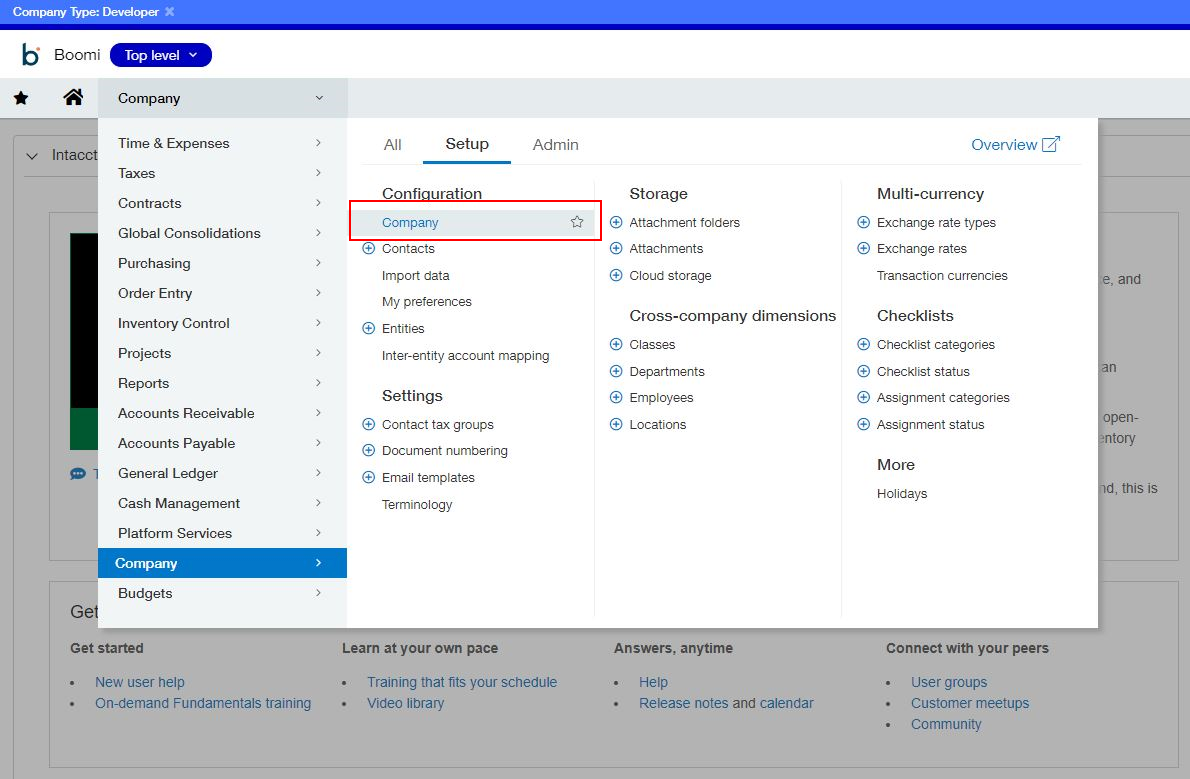This screenshot has height=779, width=1190.
Task: Click the plus icon next to Departments
Action: tap(616, 372)
